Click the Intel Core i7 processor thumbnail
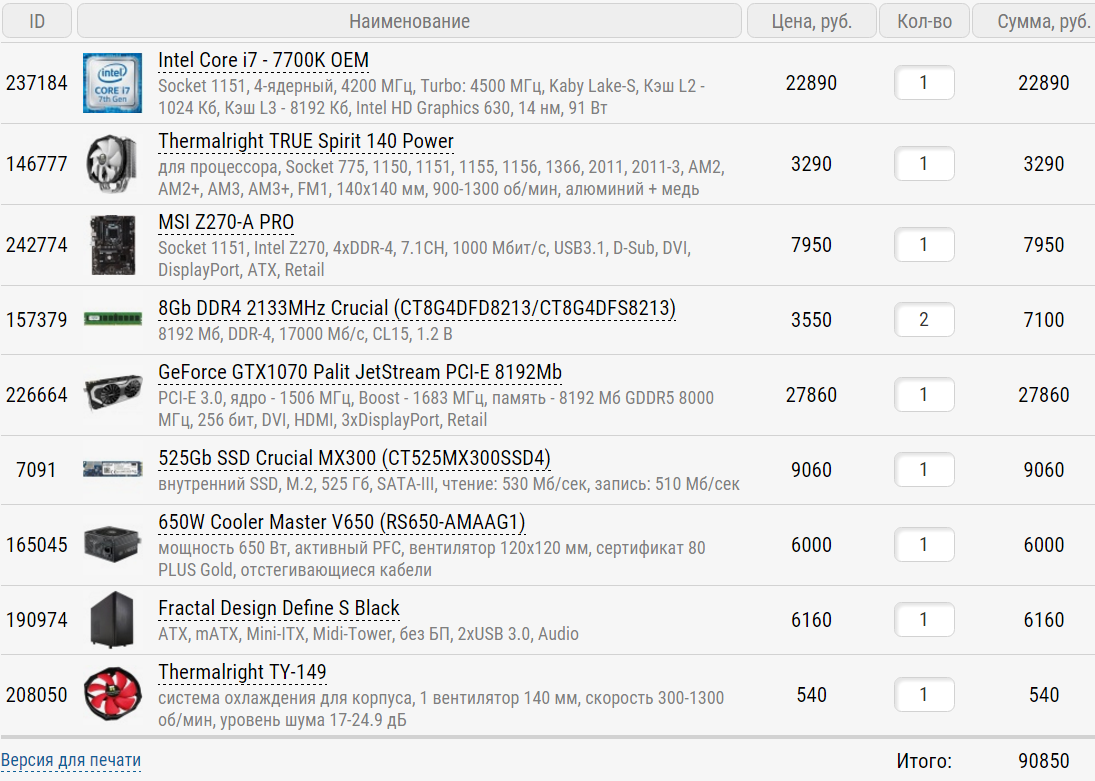This screenshot has height=781, width=1095. [112, 83]
